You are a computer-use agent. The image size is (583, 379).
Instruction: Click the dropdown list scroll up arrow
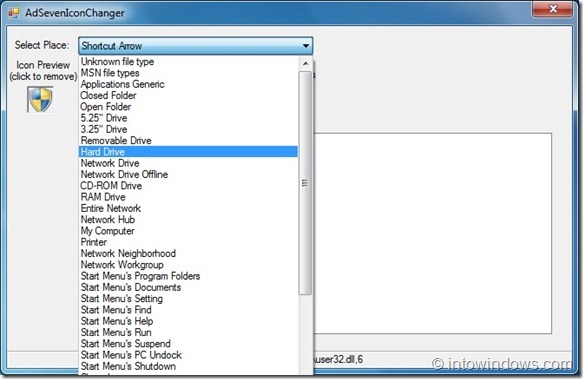tap(305, 63)
